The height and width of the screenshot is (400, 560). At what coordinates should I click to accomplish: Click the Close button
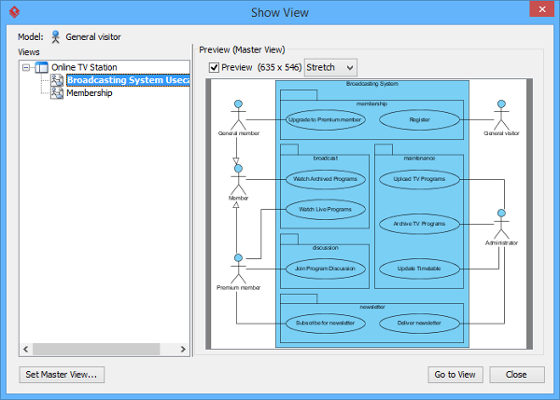[517, 374]
